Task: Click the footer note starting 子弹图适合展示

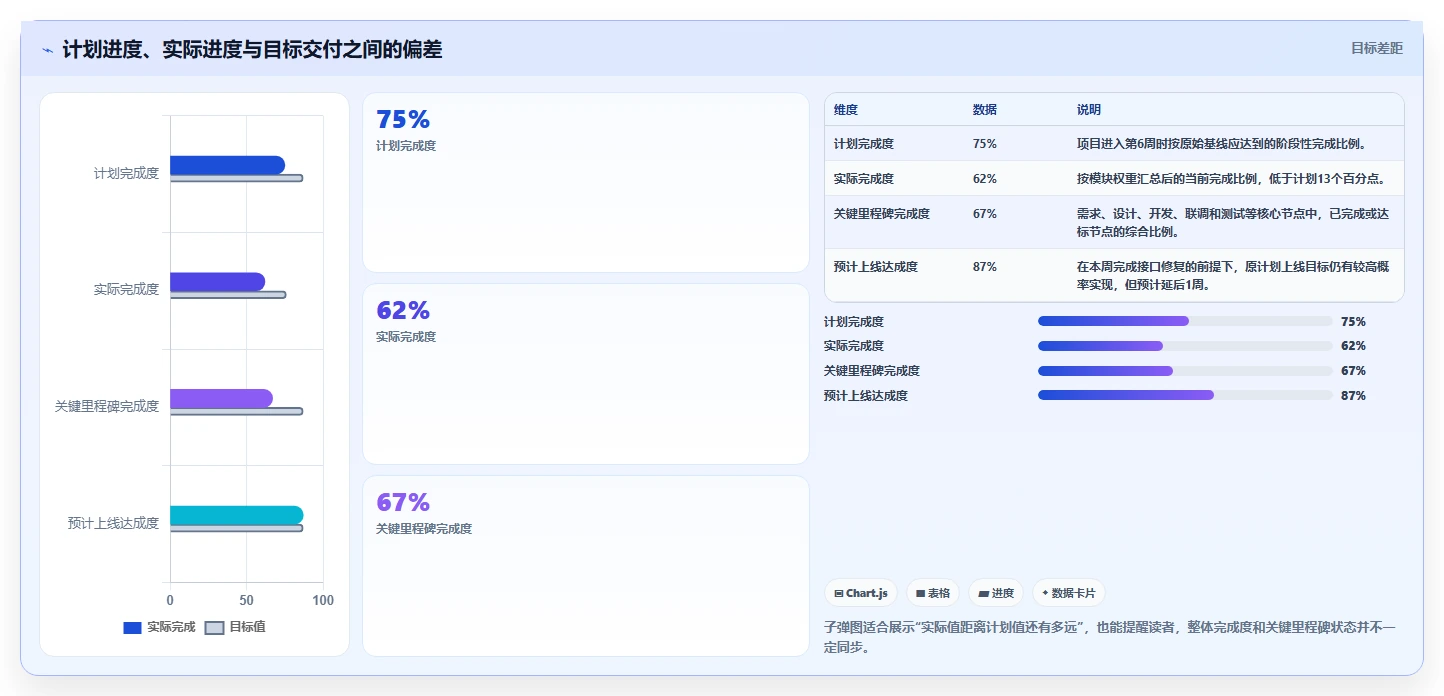Action: [1109, 637]
